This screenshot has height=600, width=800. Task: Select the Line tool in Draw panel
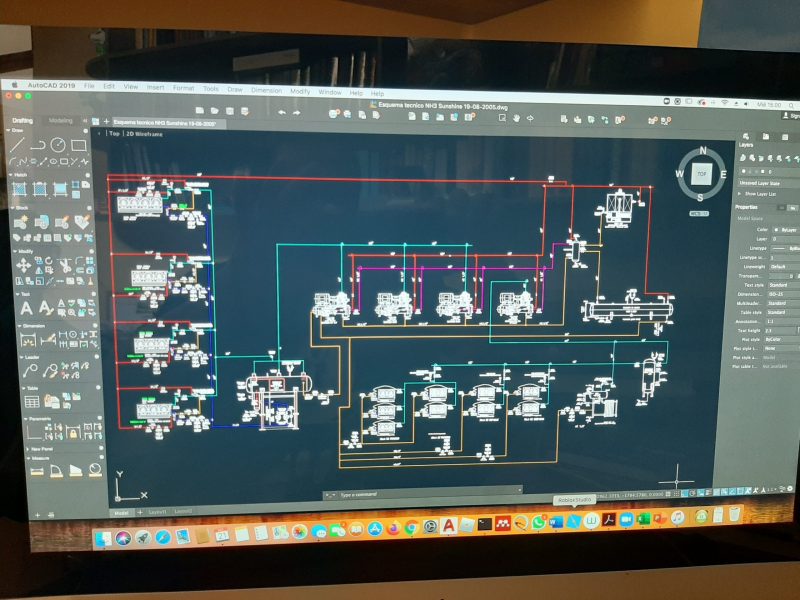pos(17,146)
